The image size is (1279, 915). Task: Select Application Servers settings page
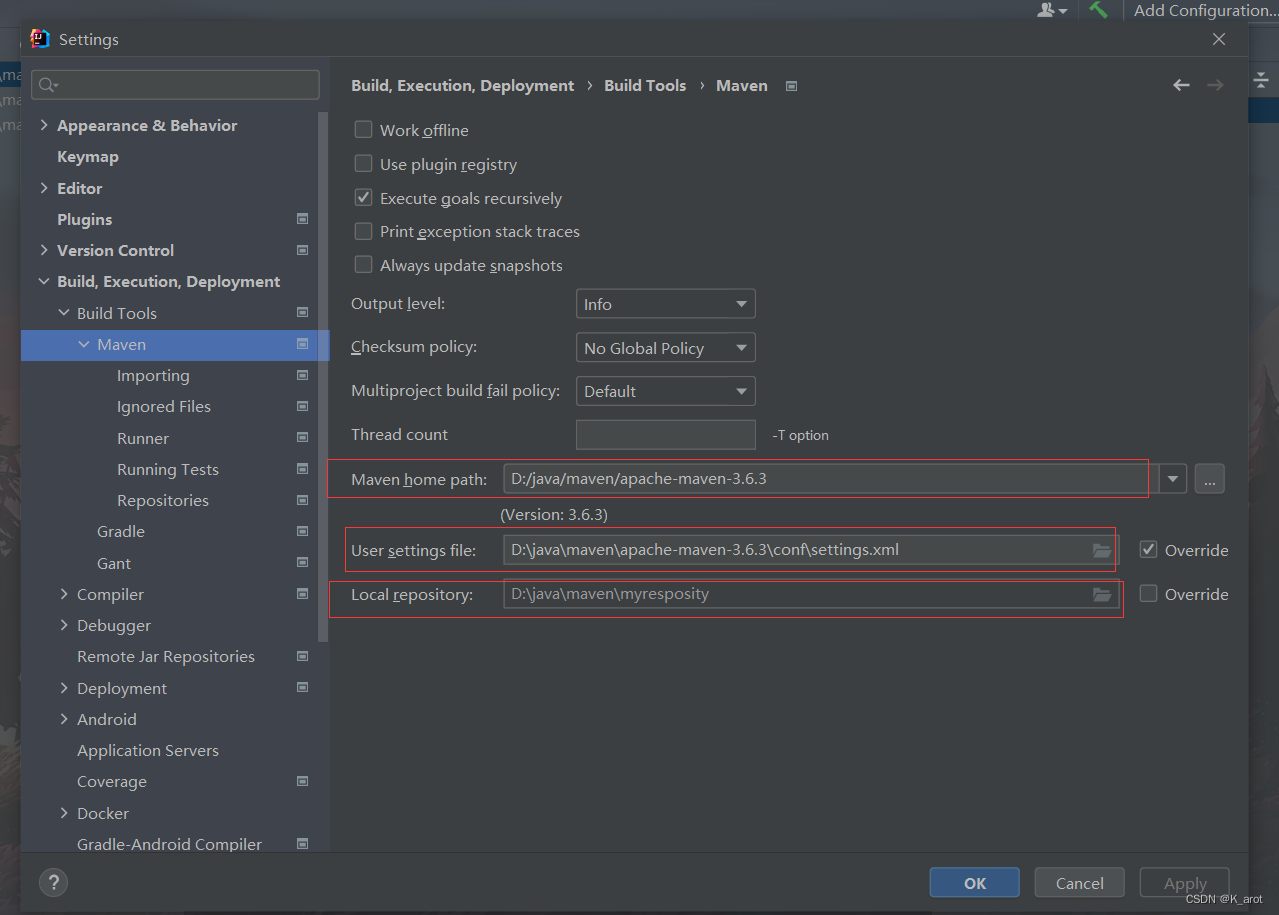[148, 750]
